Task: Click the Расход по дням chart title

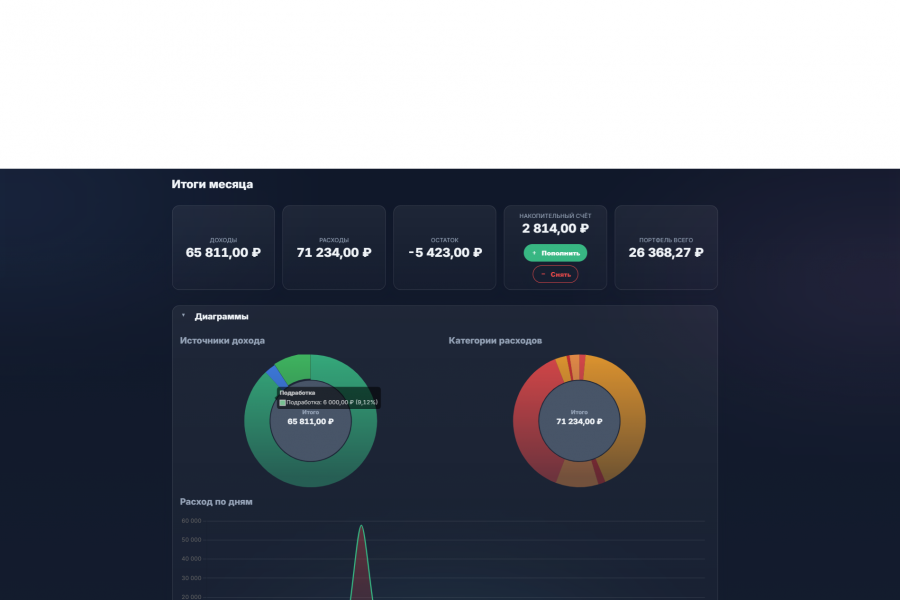Action: pyautogui.click(x=216, y=502)
